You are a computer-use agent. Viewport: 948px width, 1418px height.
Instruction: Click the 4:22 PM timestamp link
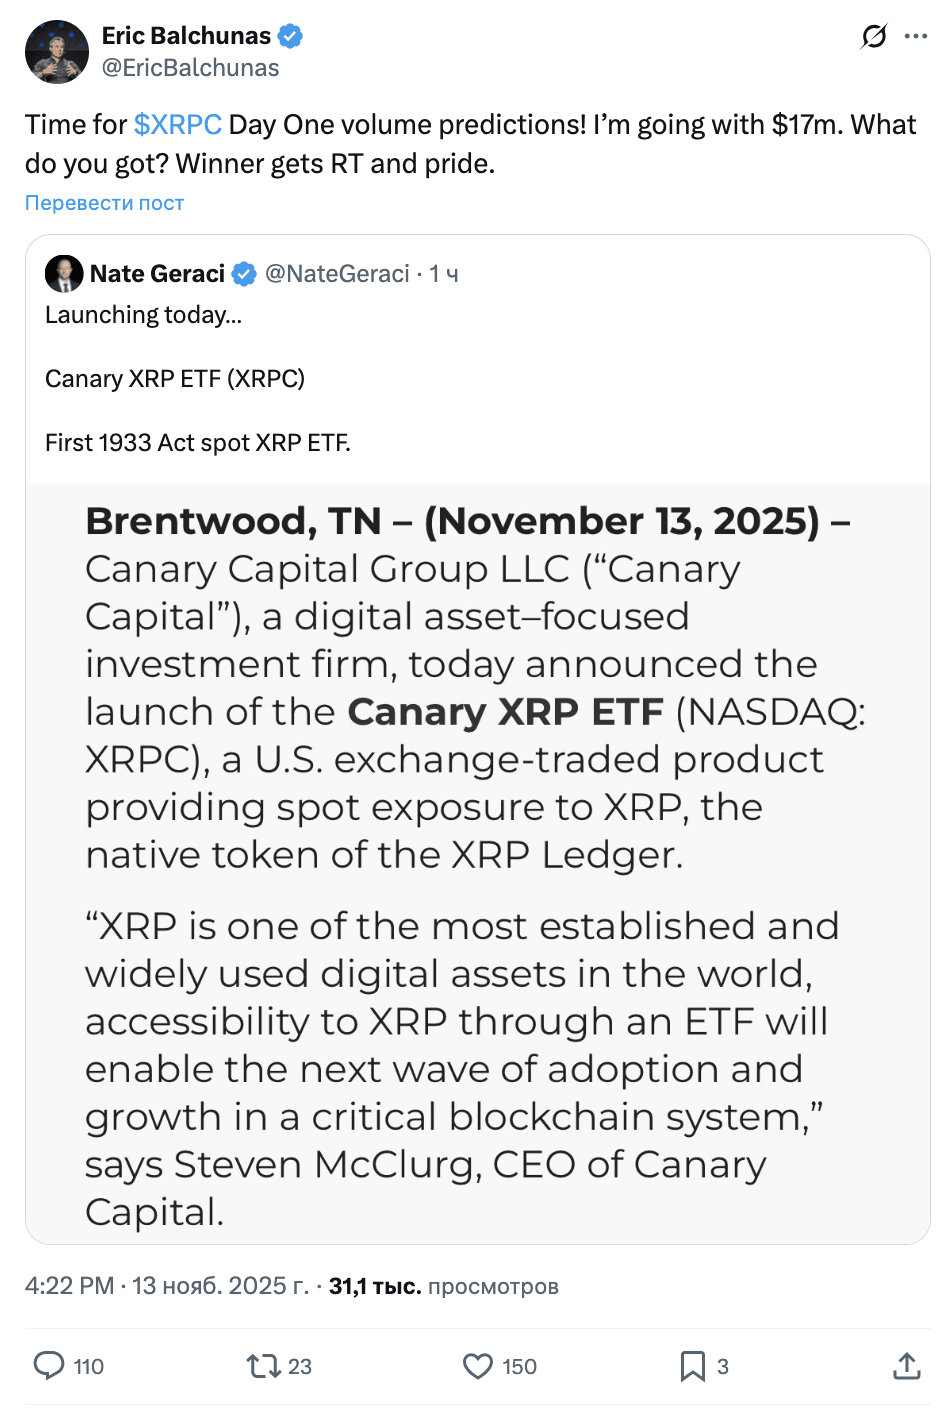point(68,1286)
